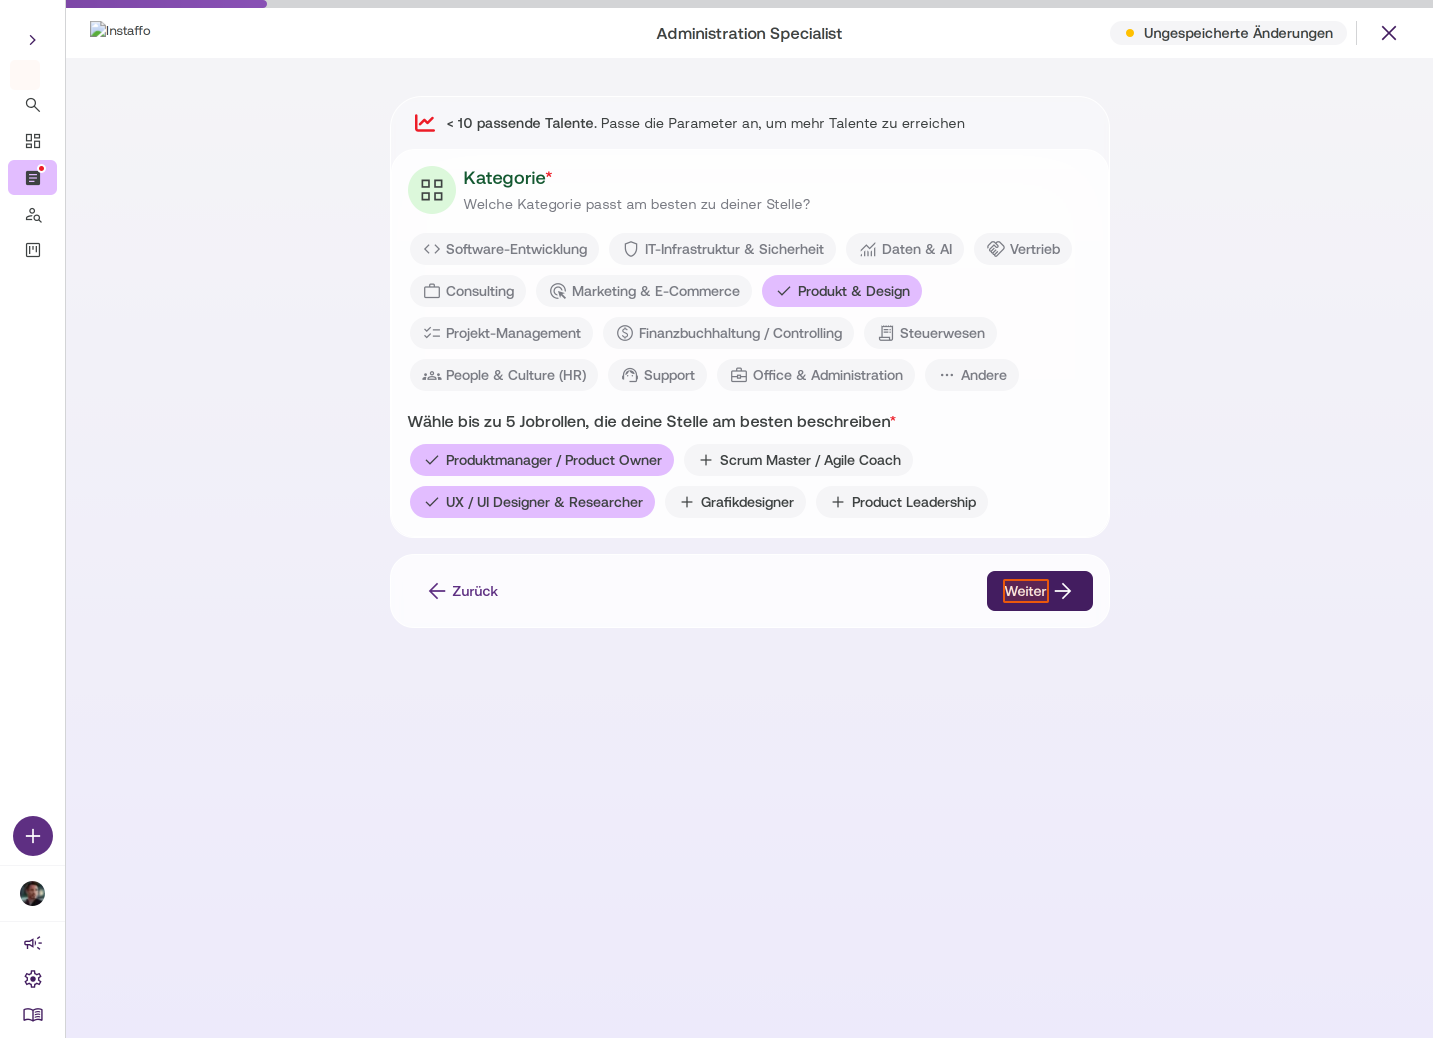The image size is (1433, 1038).
Task: Add the Scrum Master / Agile Coach role
Action: 798,460
